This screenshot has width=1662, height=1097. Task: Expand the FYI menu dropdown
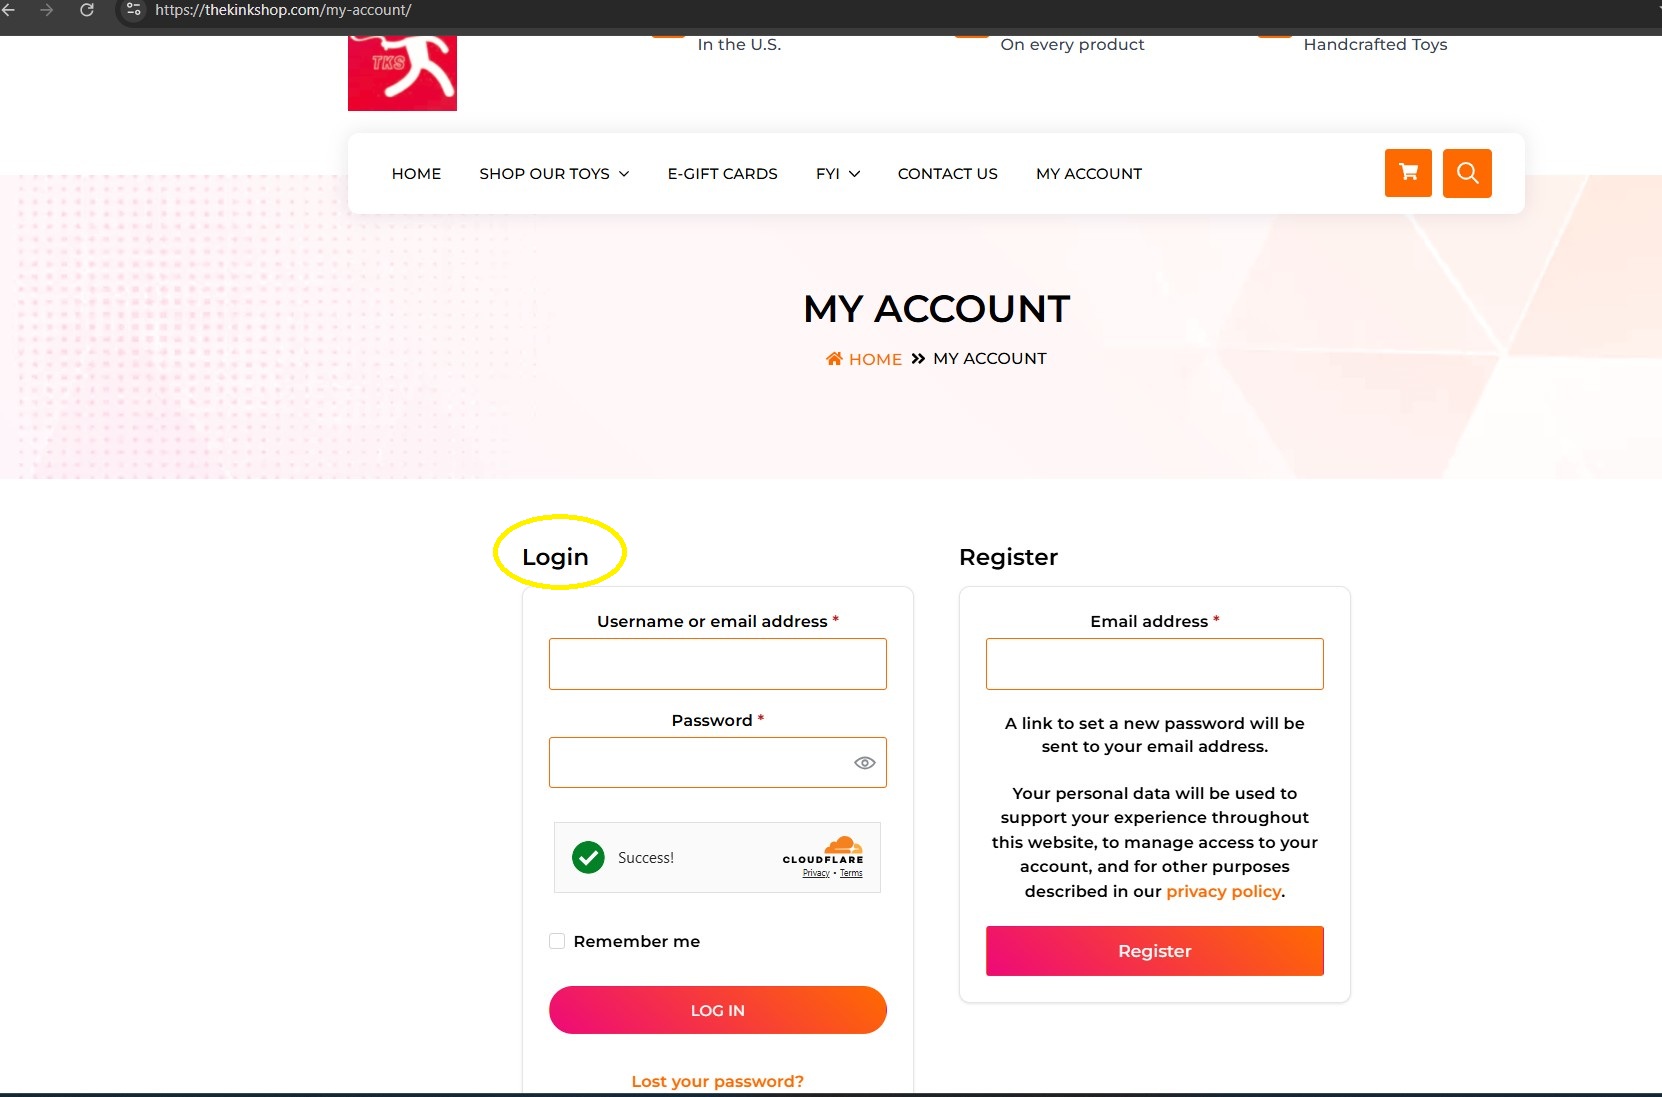838,174
